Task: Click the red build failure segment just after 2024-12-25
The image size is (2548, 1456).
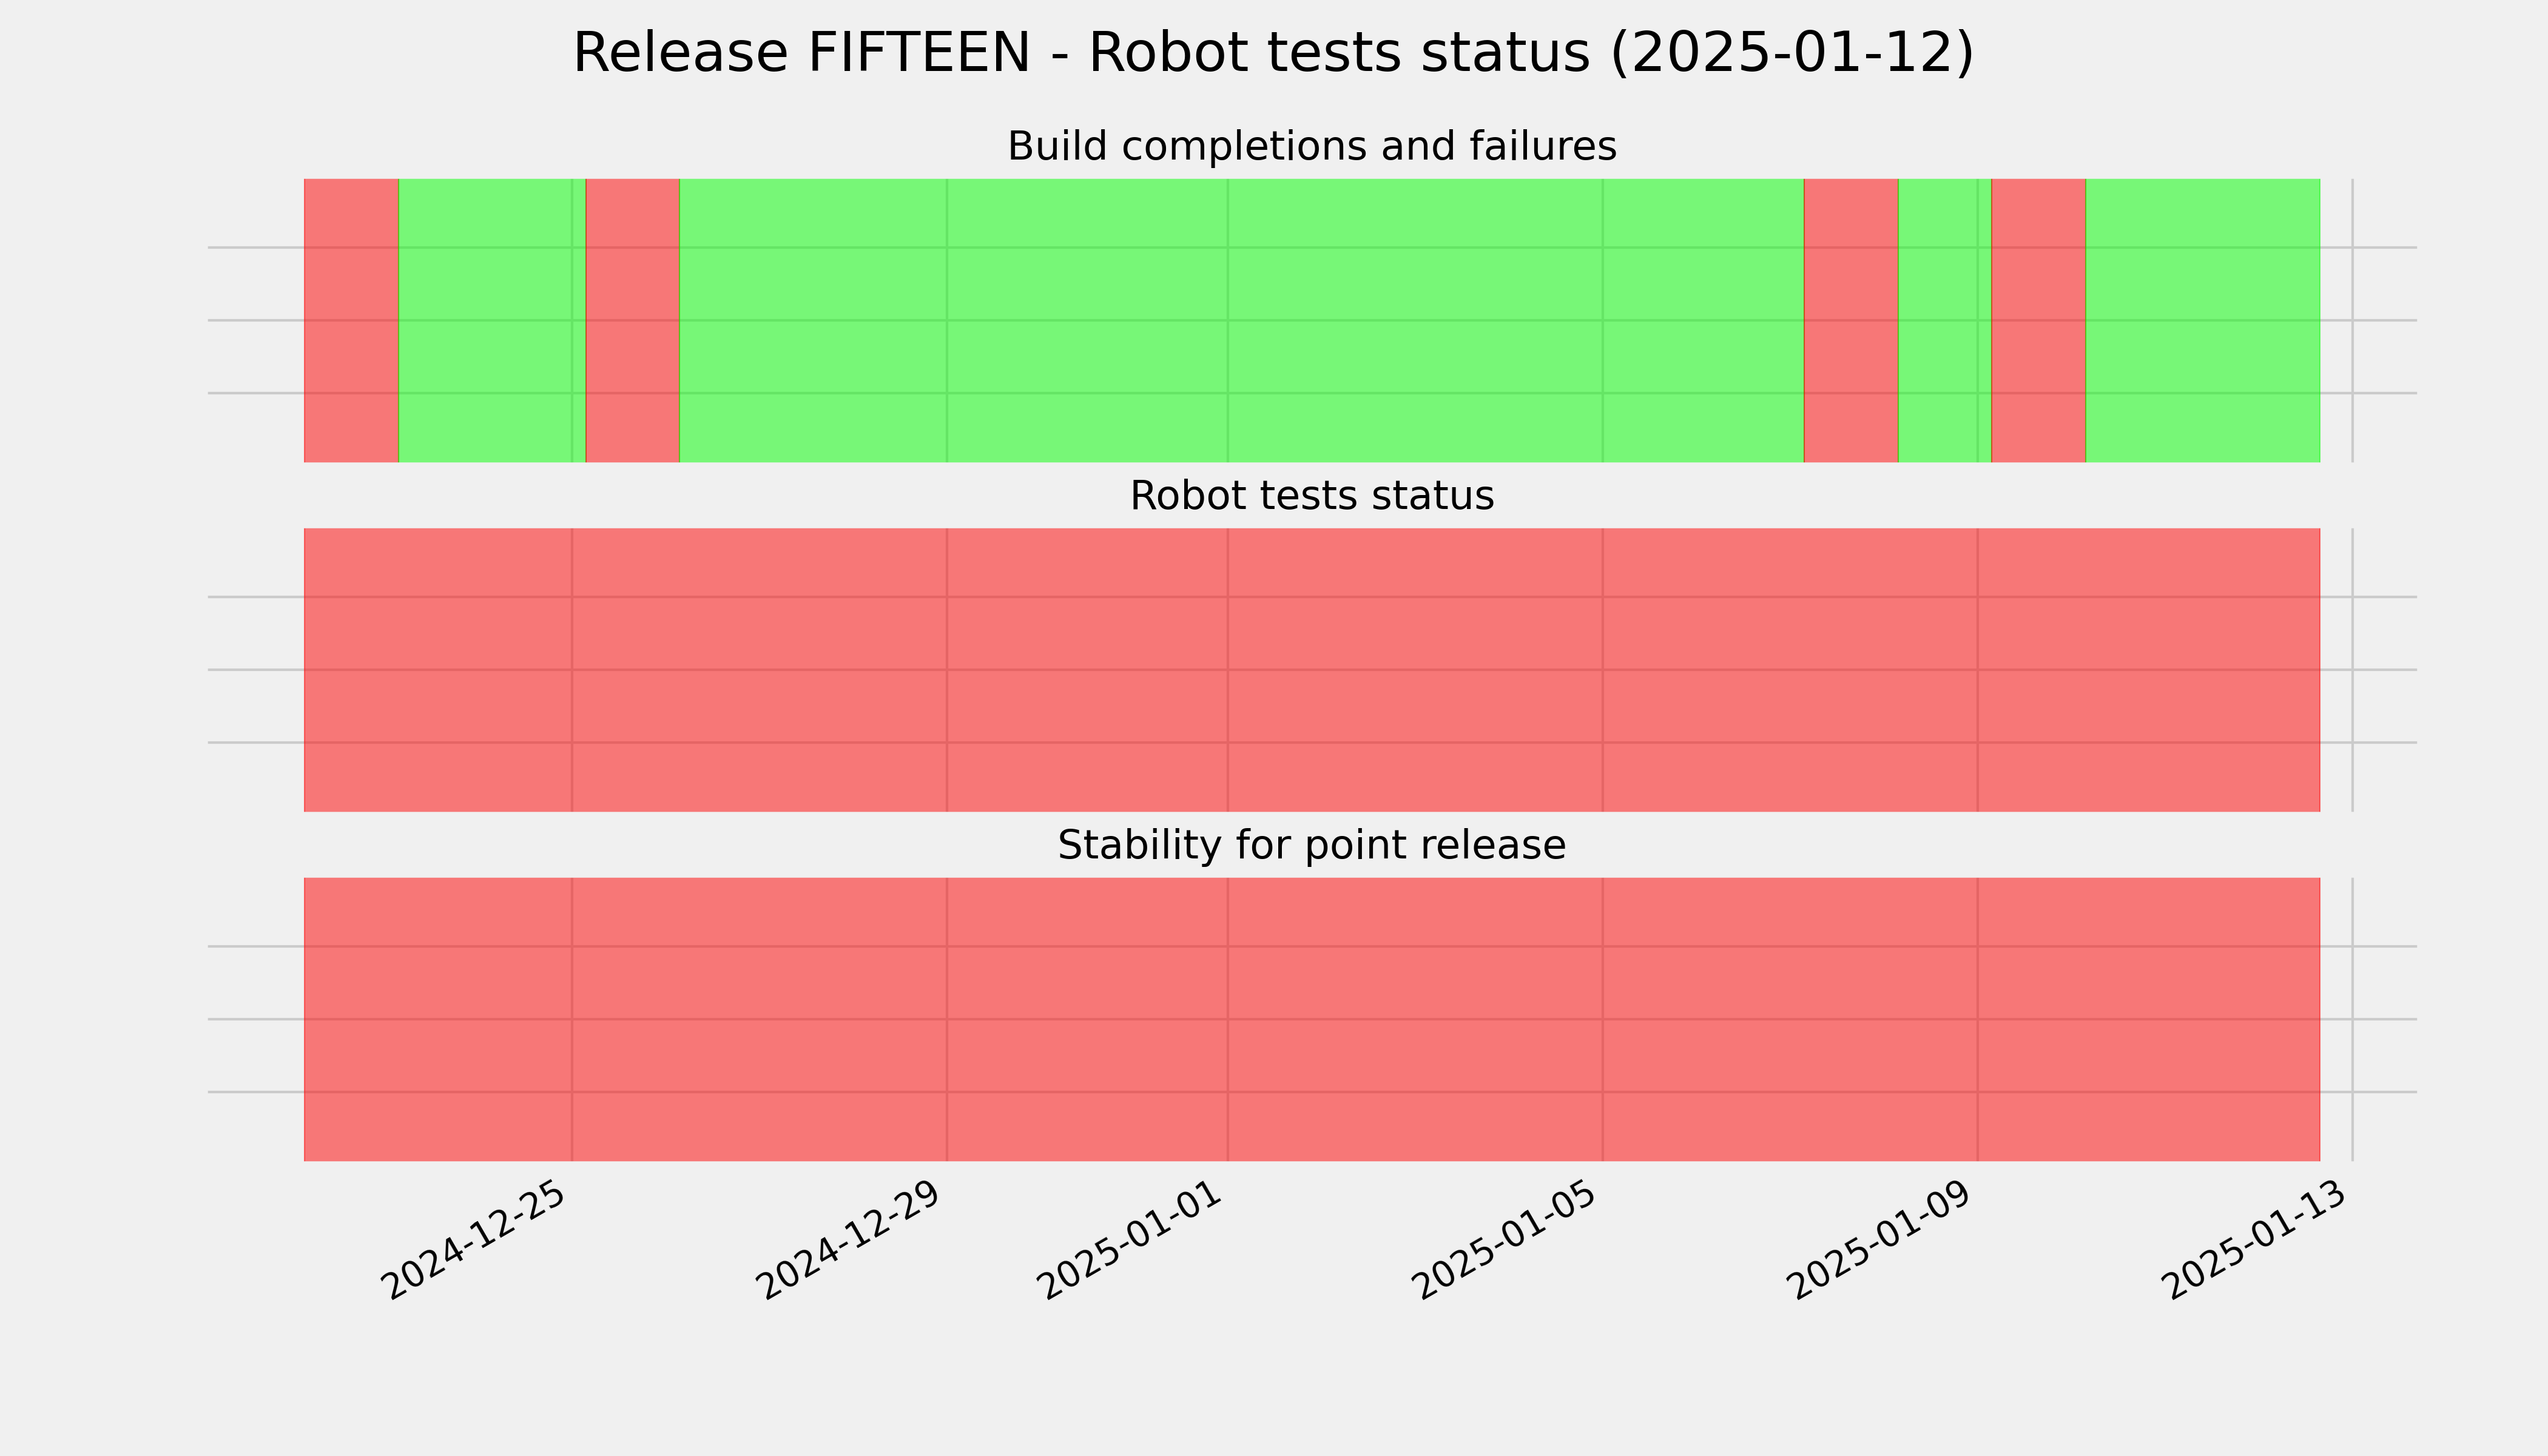Action: point(633,320)
